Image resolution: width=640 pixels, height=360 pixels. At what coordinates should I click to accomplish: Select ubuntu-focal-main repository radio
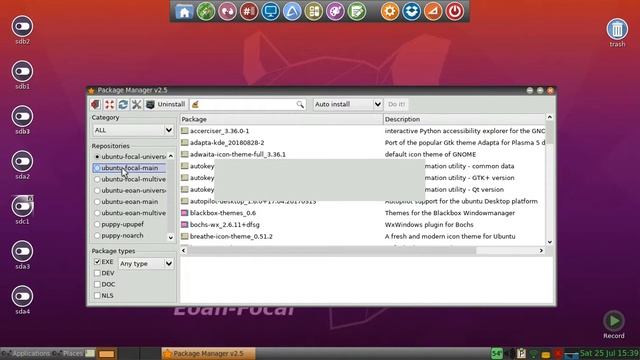(97, 168)
